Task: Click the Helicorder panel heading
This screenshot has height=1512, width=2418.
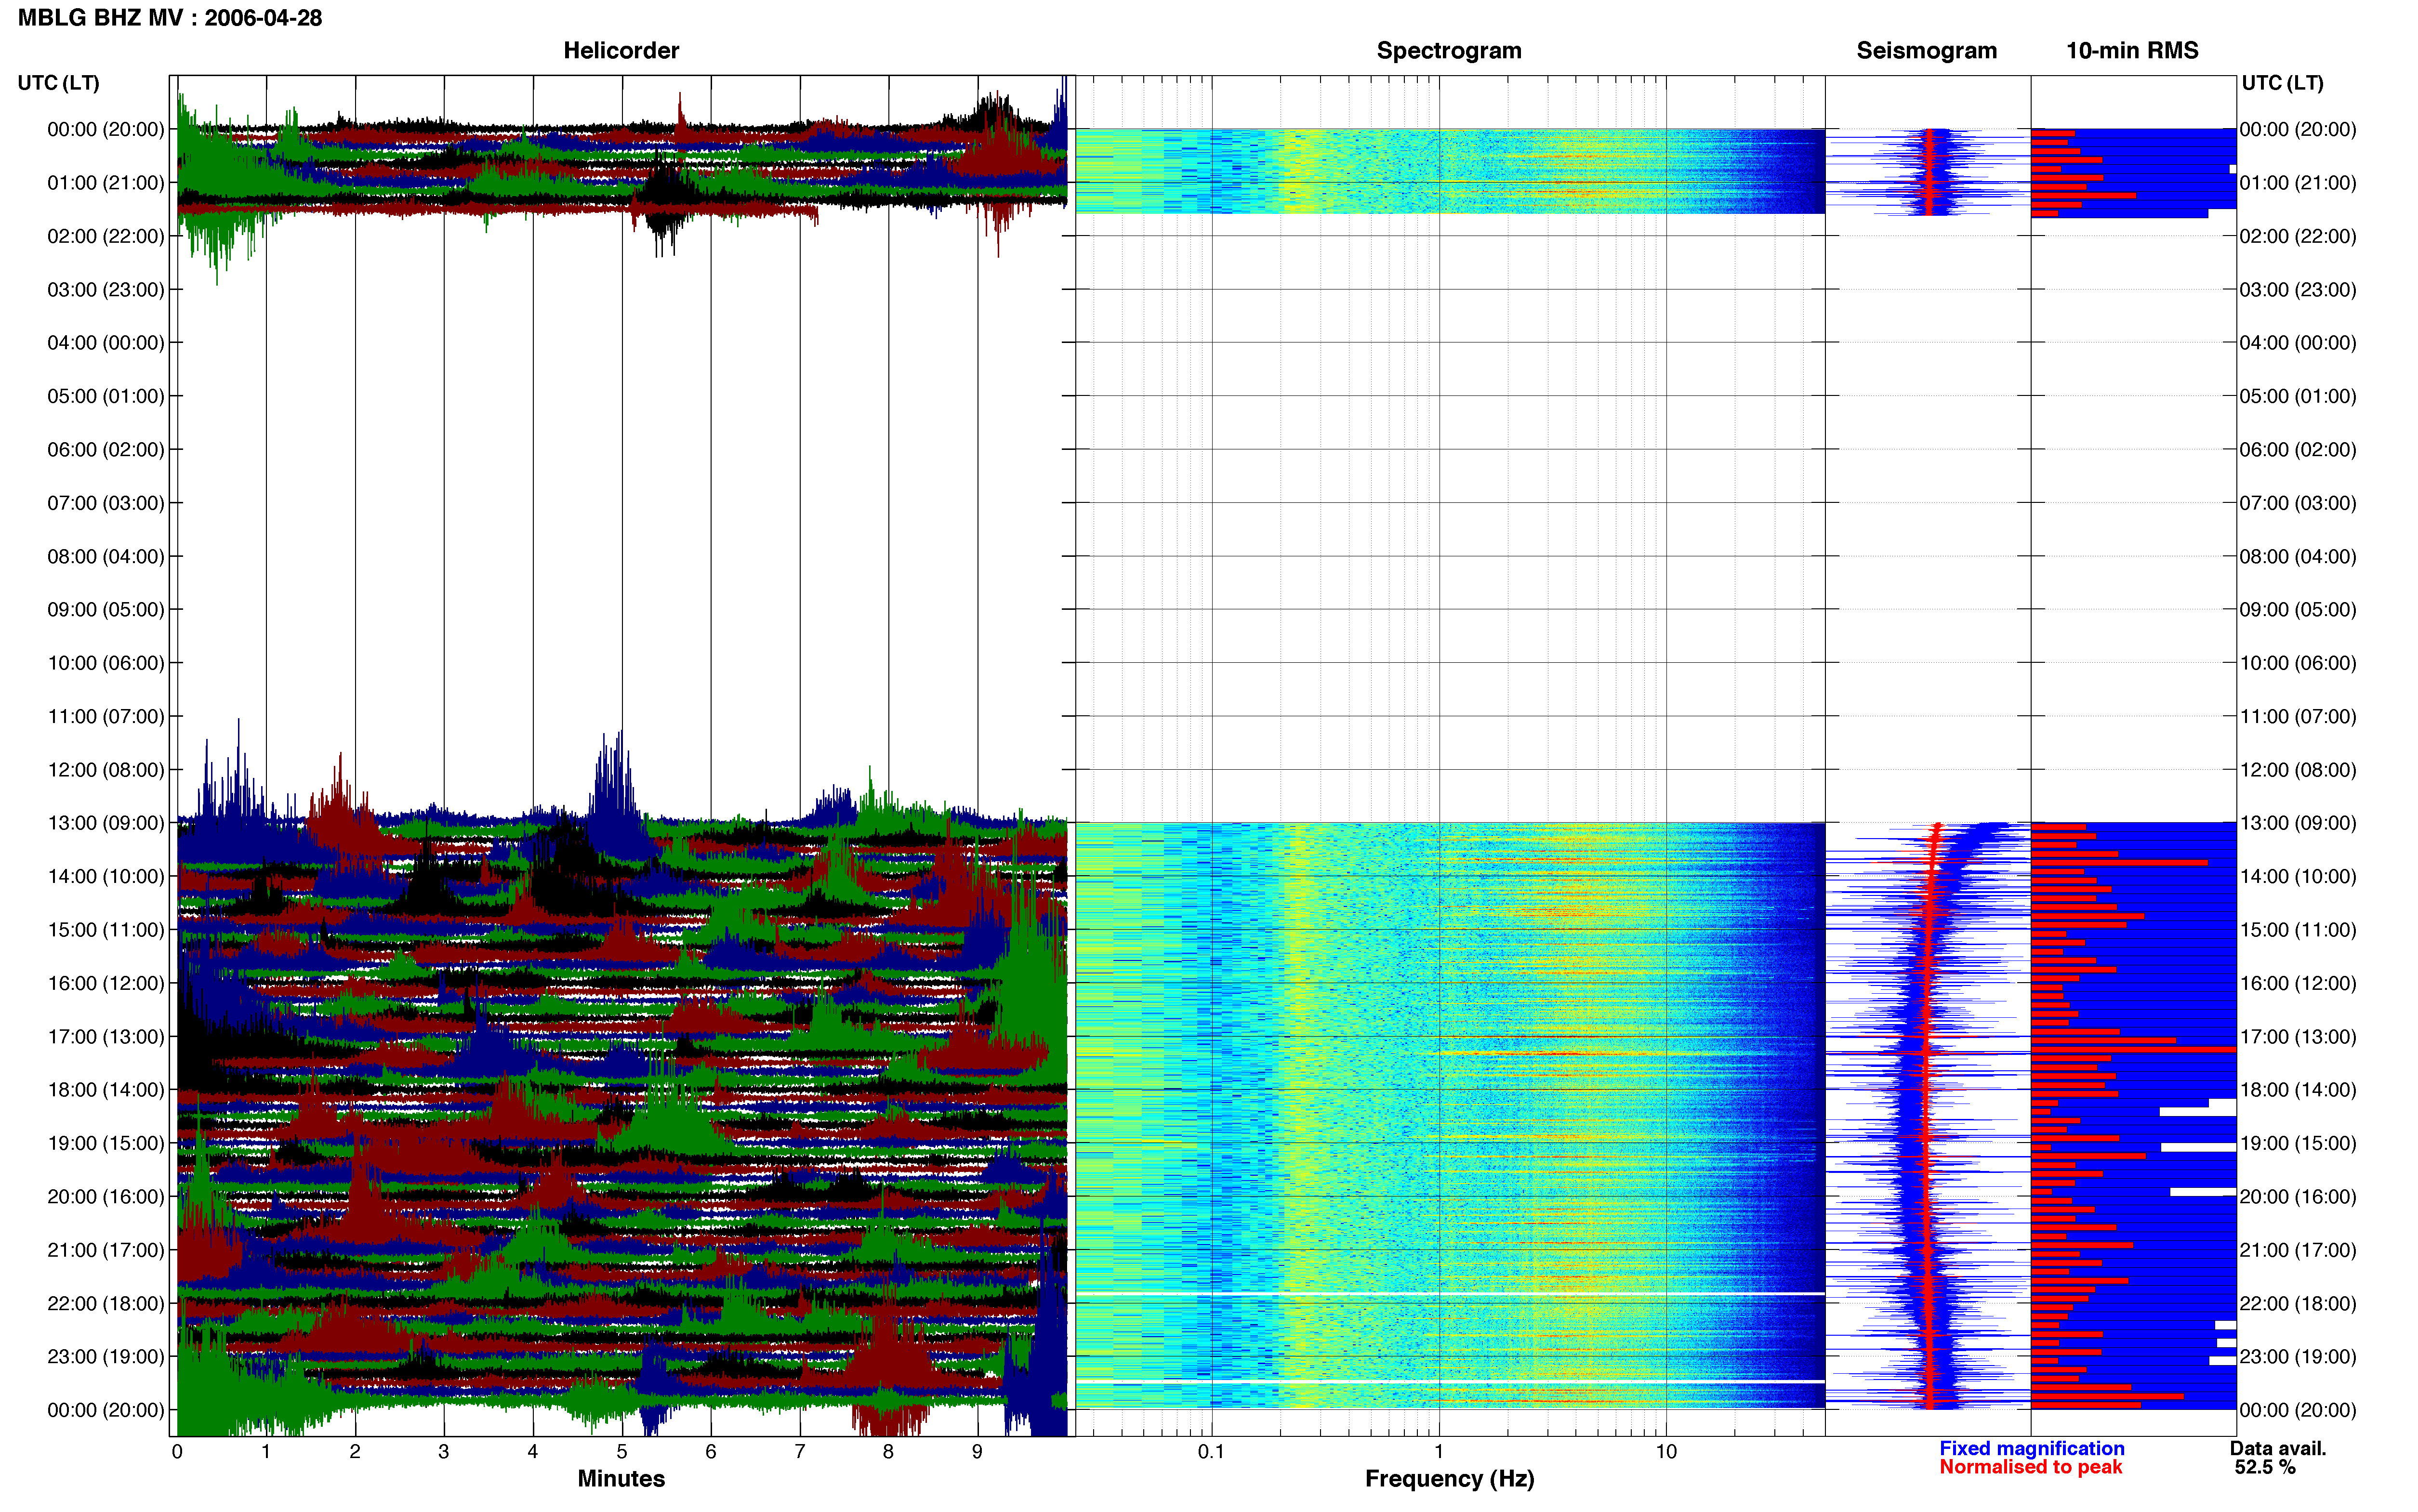Action: 621,51
